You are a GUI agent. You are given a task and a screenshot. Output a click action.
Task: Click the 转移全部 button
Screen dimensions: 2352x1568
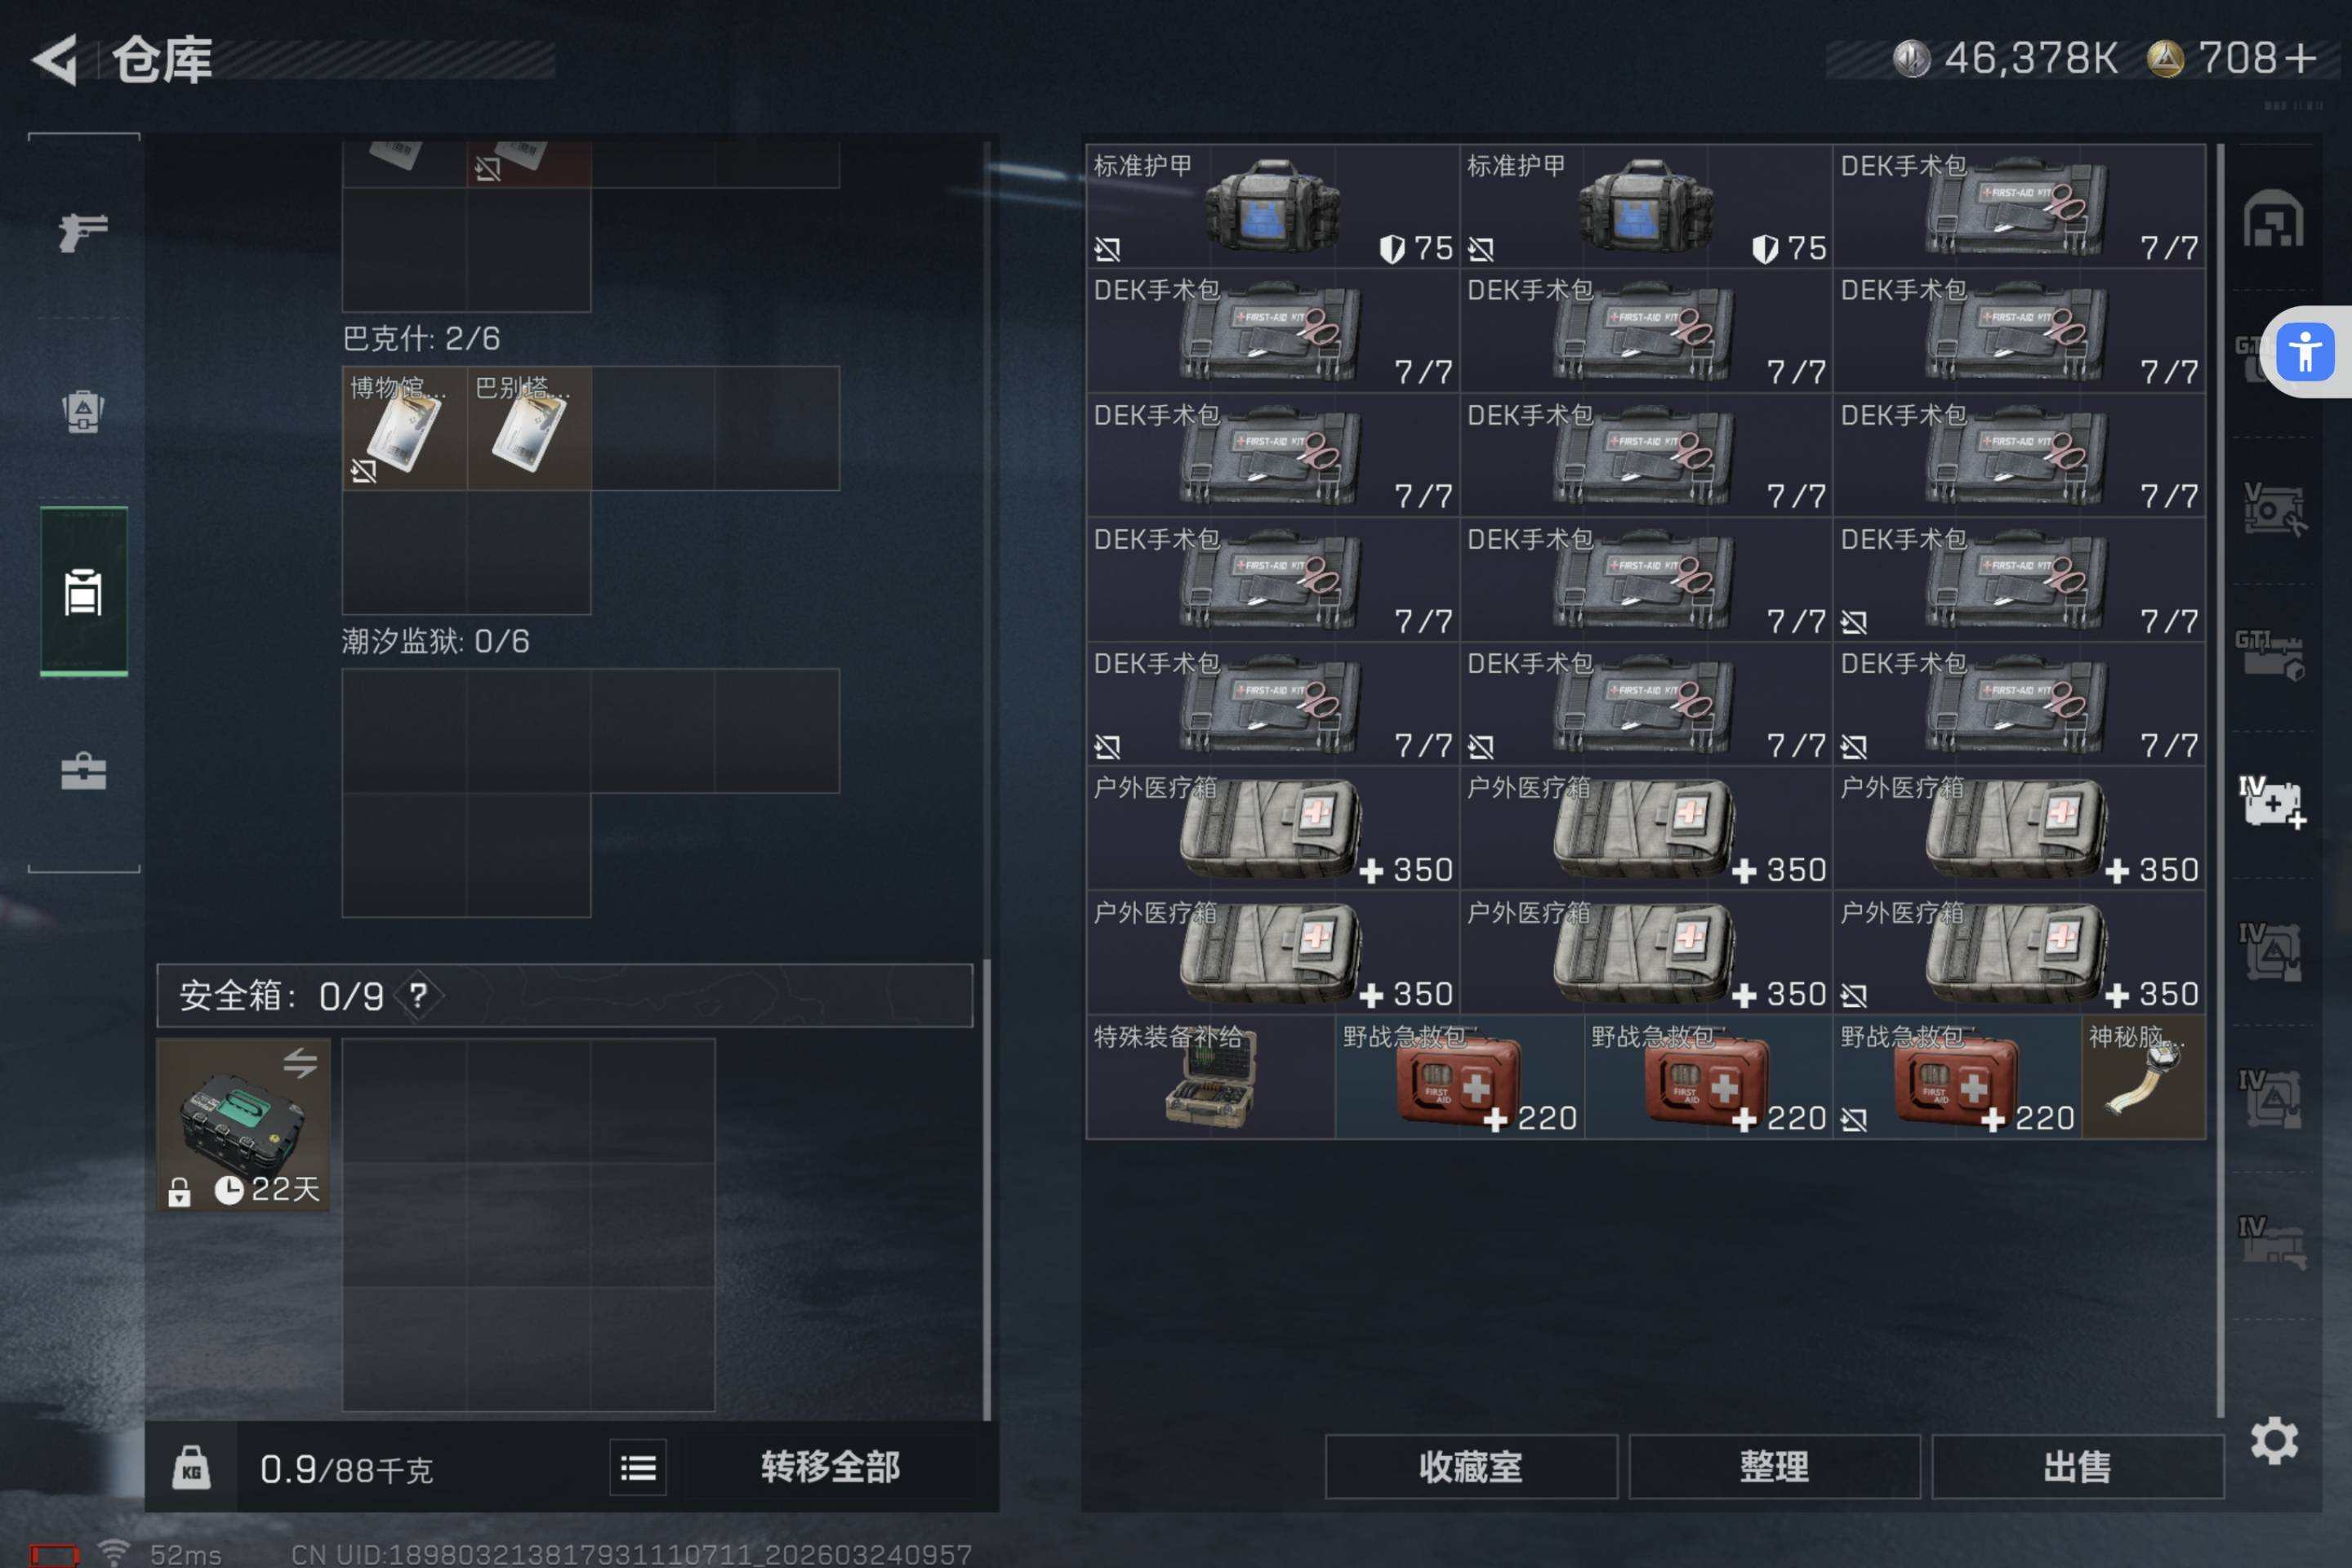coord(830,1467)
